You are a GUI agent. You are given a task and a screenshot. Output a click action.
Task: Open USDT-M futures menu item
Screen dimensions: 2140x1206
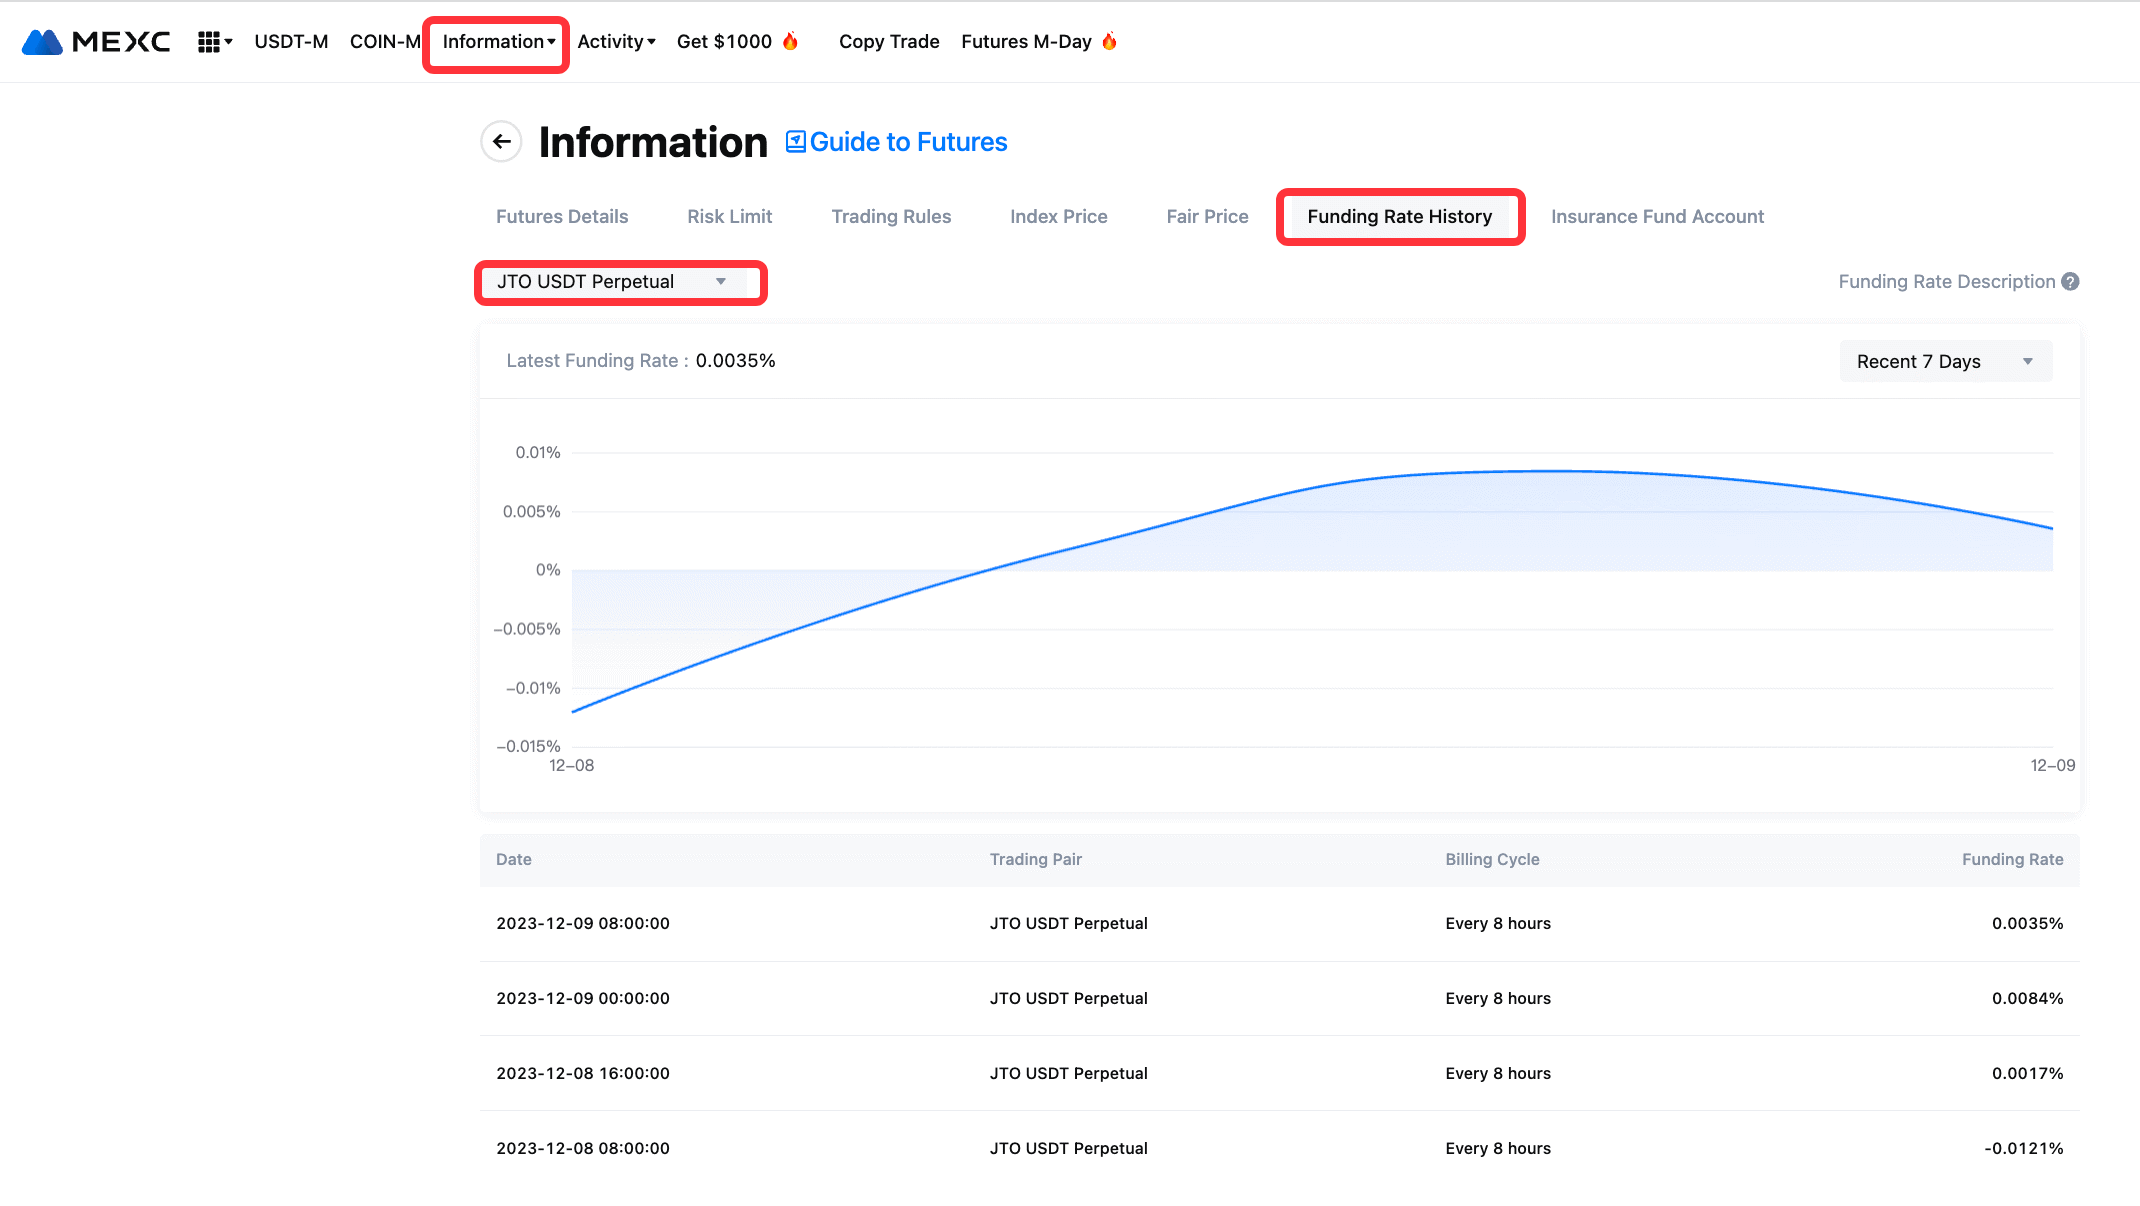click(291, 42)
